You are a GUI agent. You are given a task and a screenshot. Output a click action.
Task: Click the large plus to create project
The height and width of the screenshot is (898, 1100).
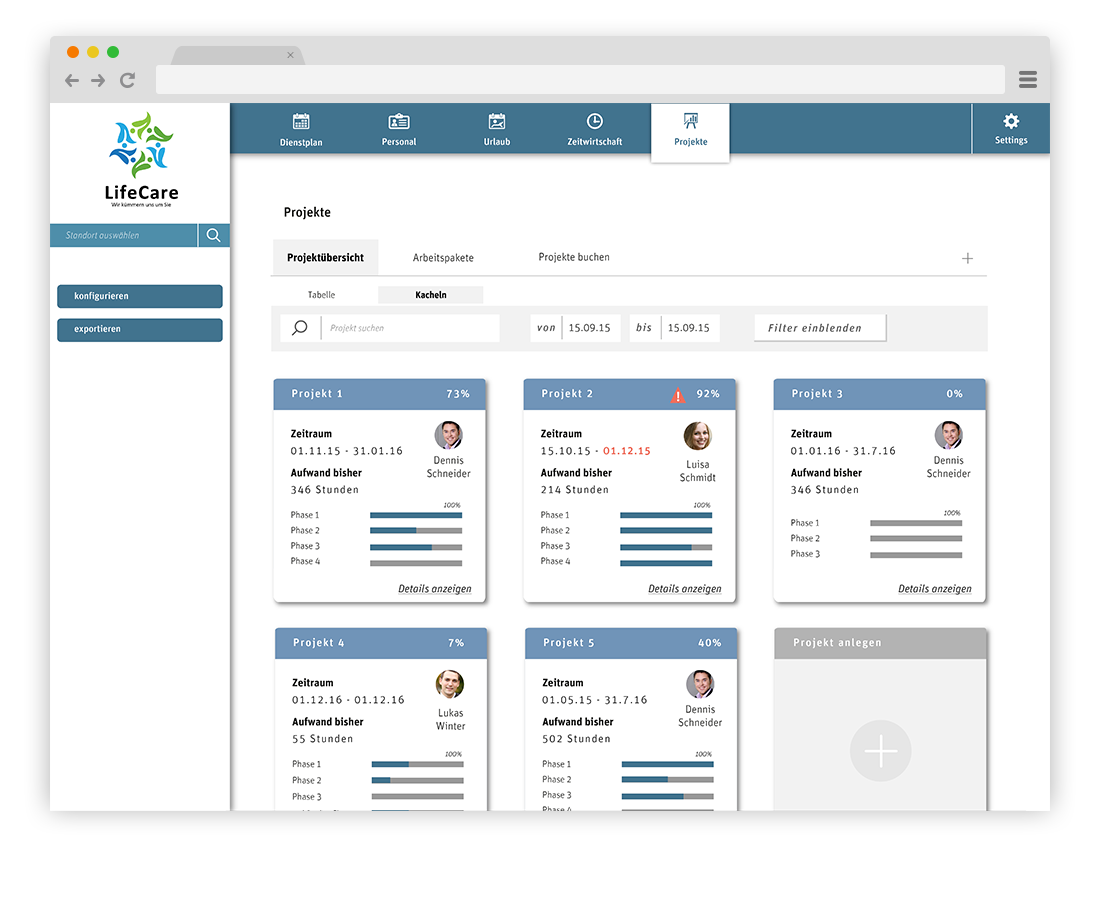pyautogui.click(x=880, y=751)
